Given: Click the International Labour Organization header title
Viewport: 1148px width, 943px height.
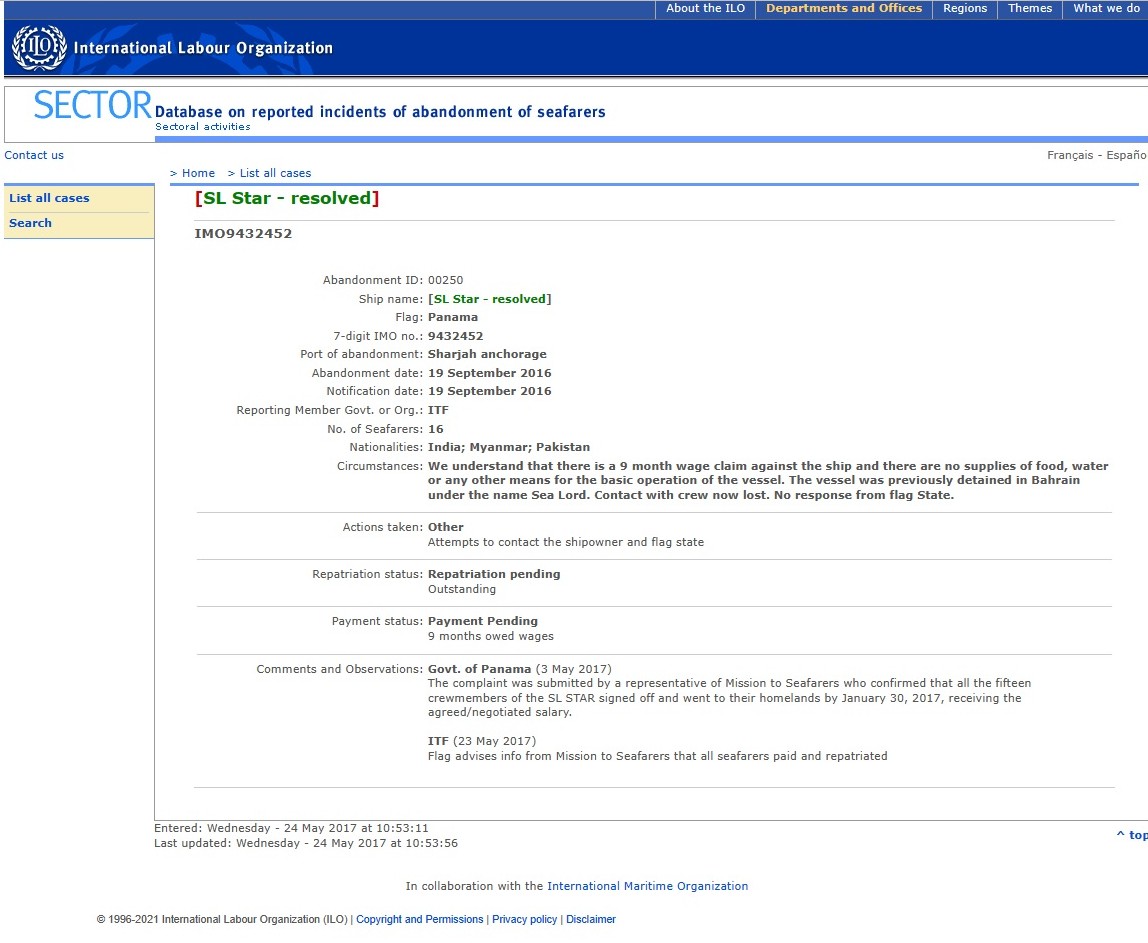Looking at the screenshot, I should pyautogui.click(x=203, y=48).
